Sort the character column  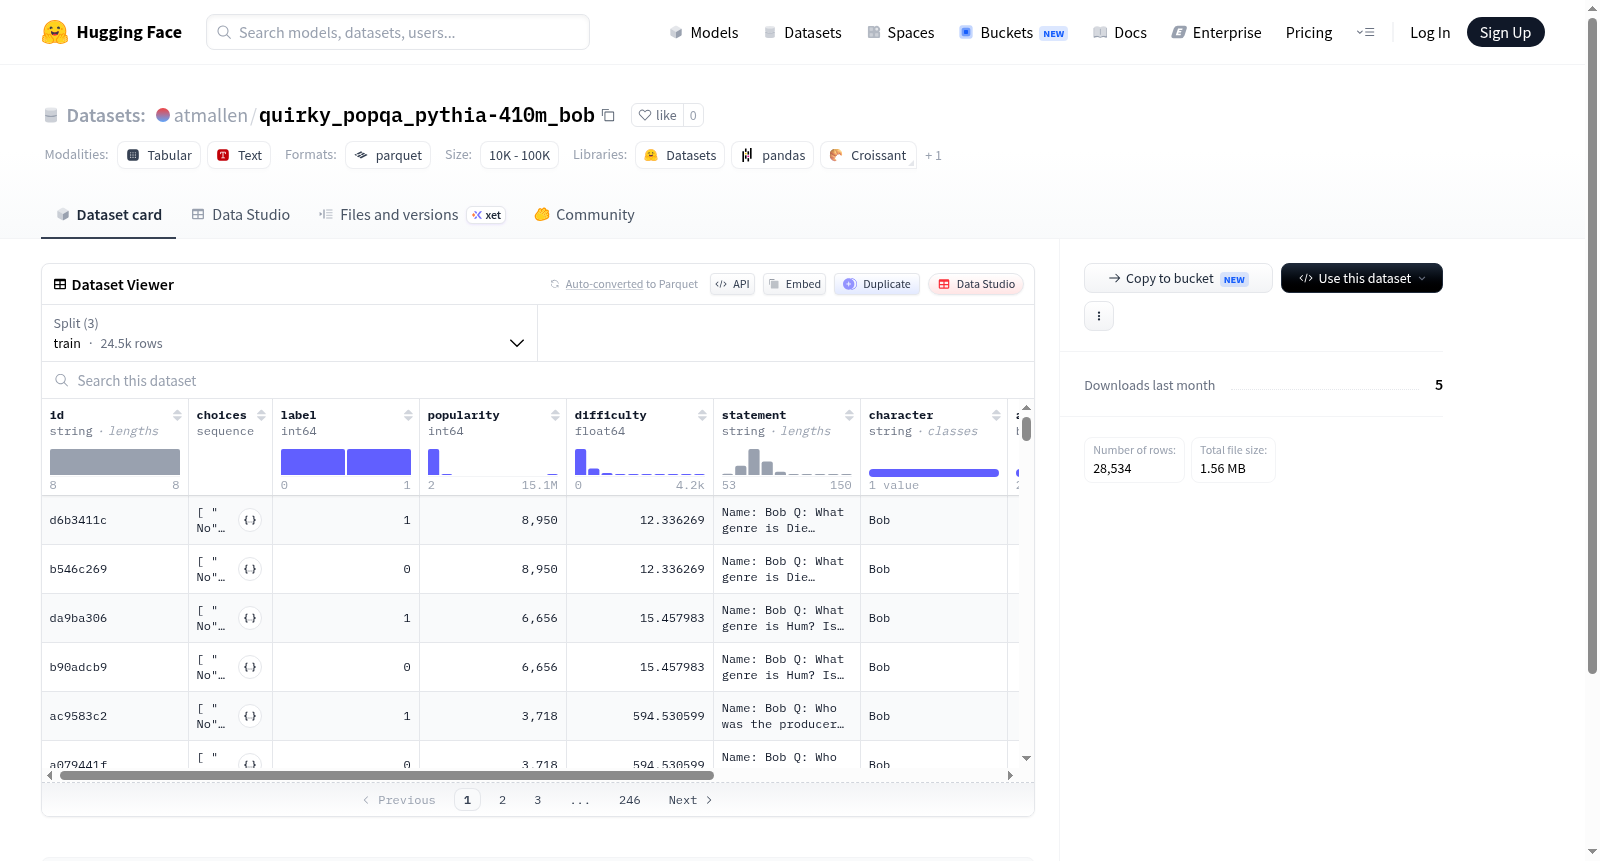tap(996, 415)
